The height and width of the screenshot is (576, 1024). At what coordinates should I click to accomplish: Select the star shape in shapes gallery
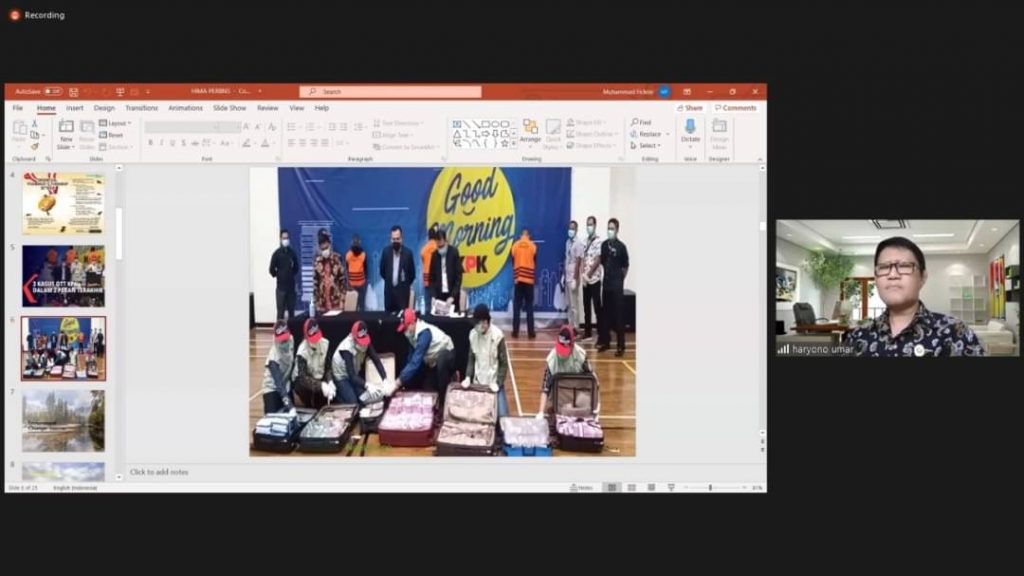pos(504,143)
